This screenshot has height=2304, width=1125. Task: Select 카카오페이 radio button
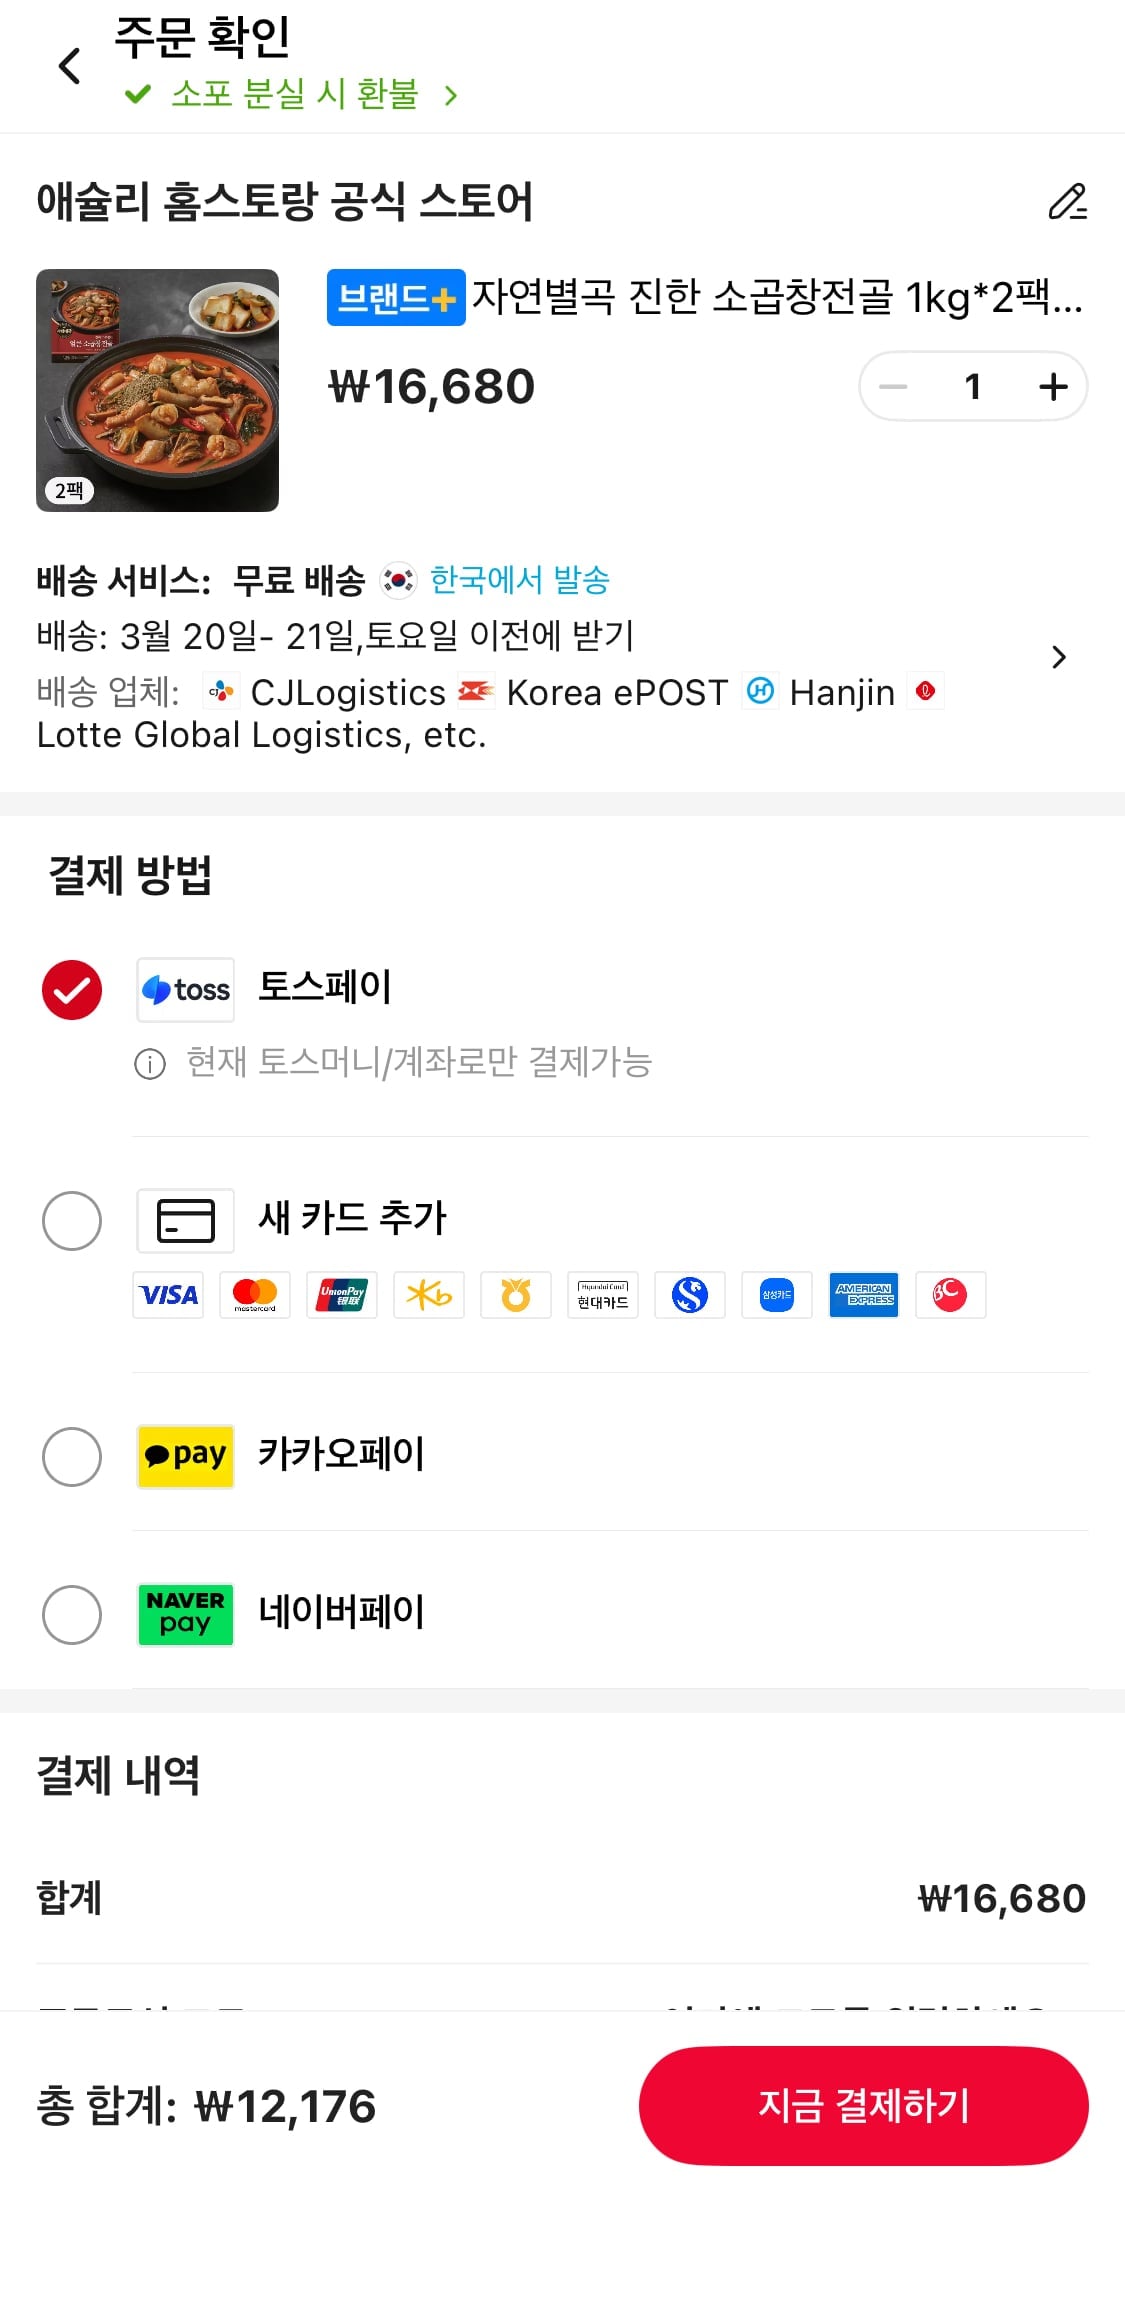[72, 1456]
